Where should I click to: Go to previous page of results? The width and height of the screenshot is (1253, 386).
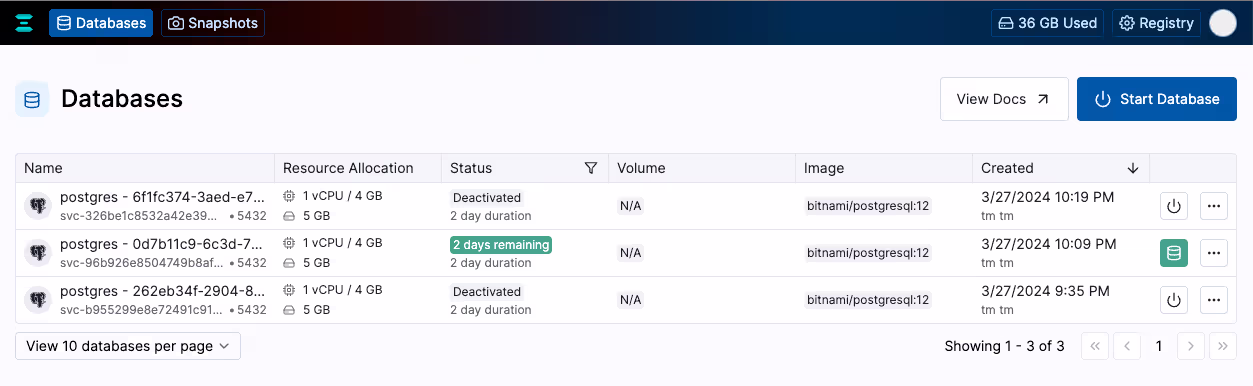pyautogui.click(x=1127, y=346)
